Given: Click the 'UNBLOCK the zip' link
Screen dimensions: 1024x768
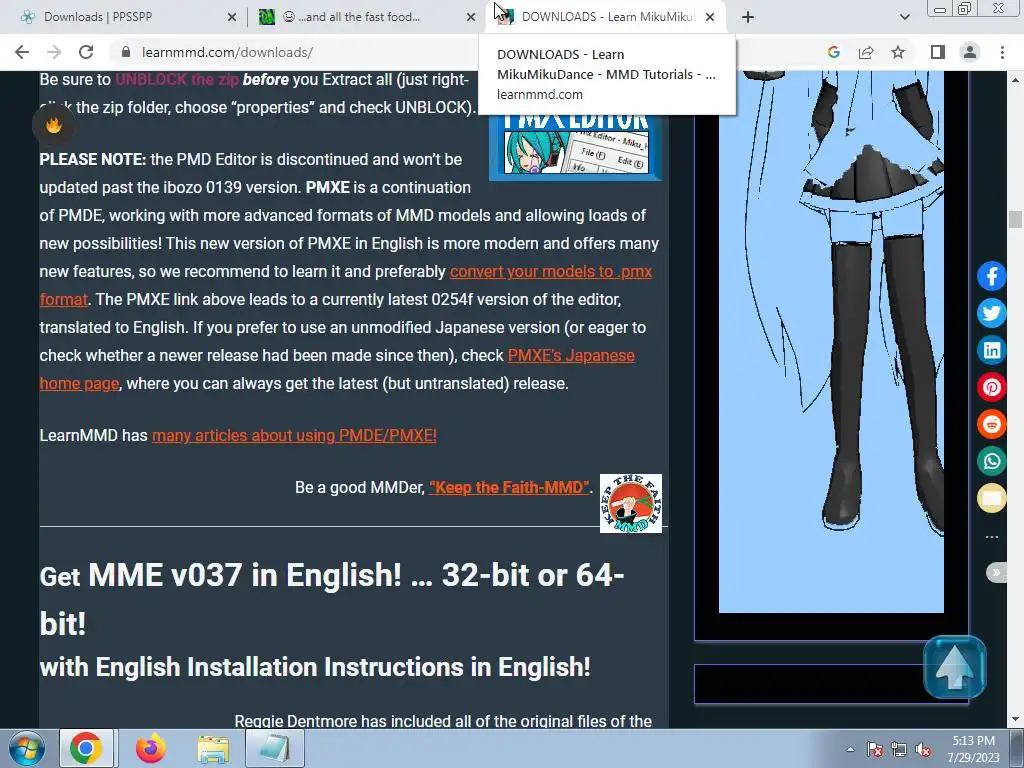Looking at the screenshot, I should 177,80.
